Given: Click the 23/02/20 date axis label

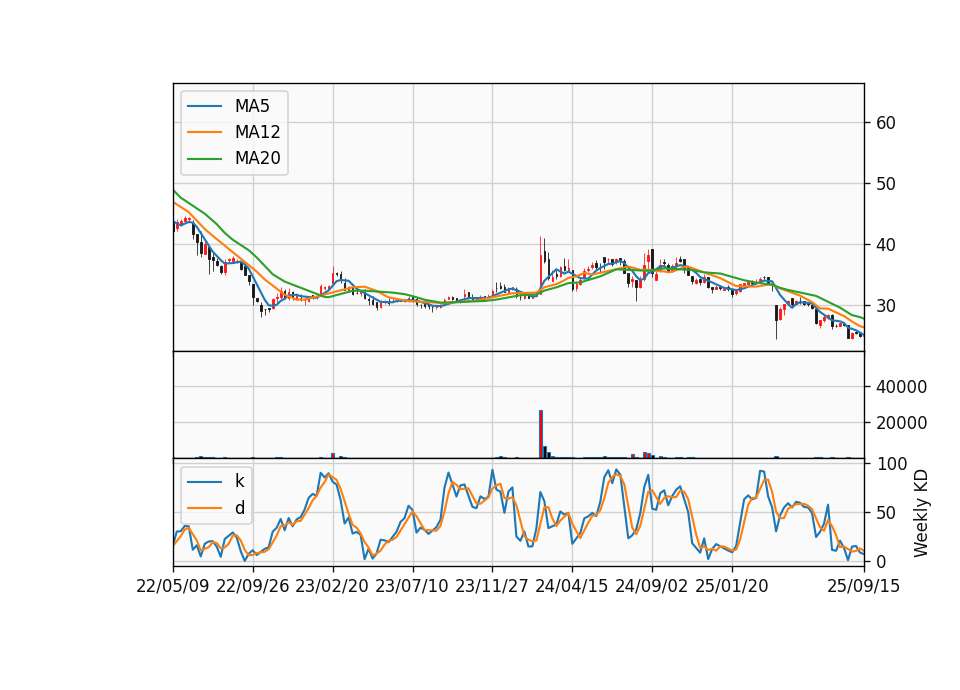Looking at the screenshot, I should point(332,586).
